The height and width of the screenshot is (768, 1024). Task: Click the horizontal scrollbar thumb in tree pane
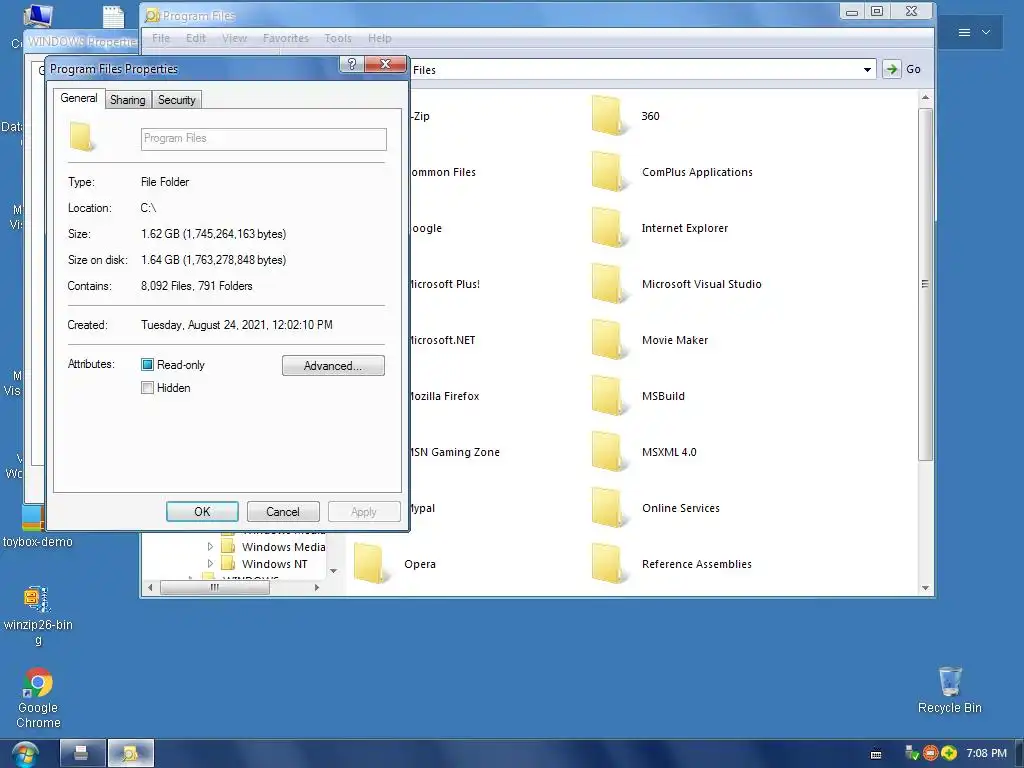[215, 587]
